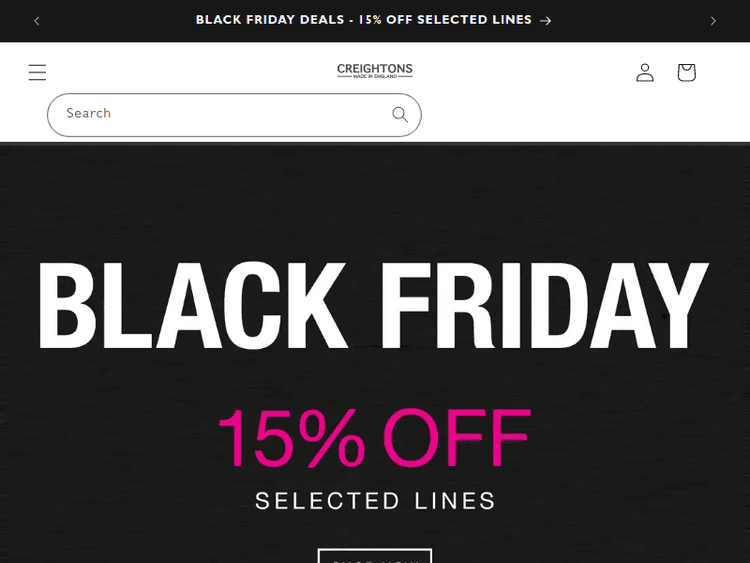Go to homepage via Creightons logo
Image resolution: width=750 pixels, height=563 pixels.
coord(375,70)
